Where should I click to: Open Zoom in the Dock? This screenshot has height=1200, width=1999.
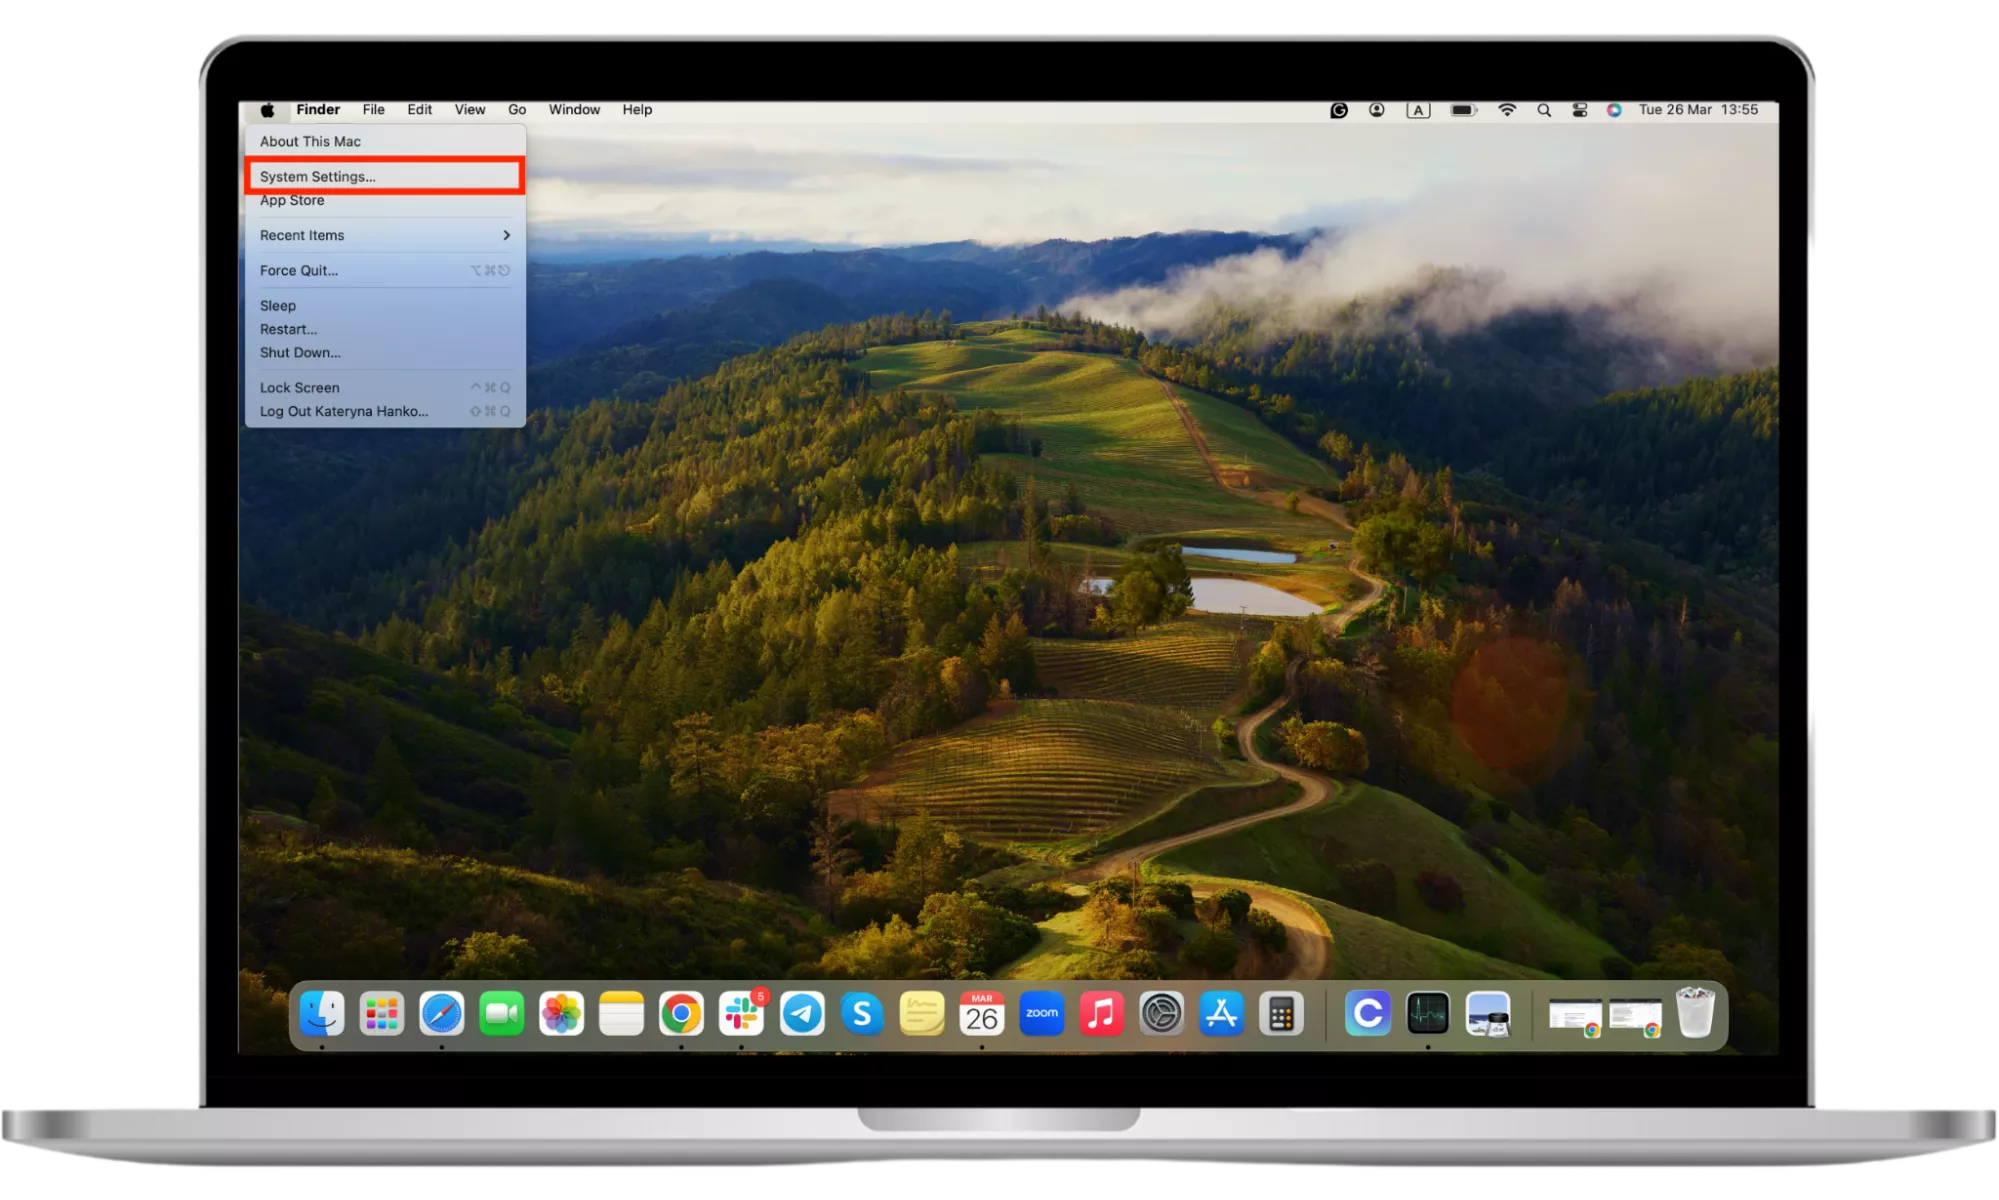[x=1041, y=1014]
